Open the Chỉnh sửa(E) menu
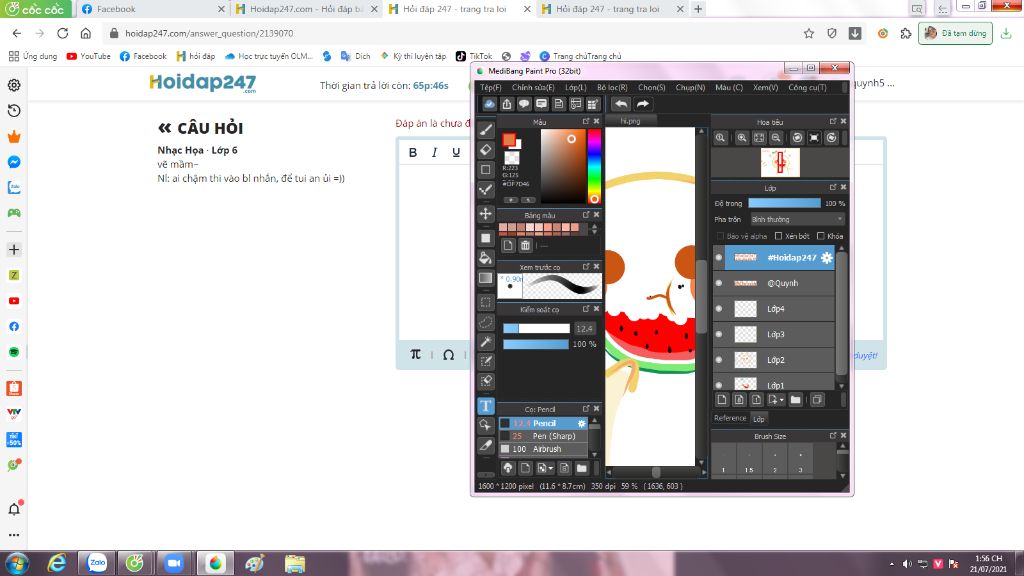 point(533,88)
